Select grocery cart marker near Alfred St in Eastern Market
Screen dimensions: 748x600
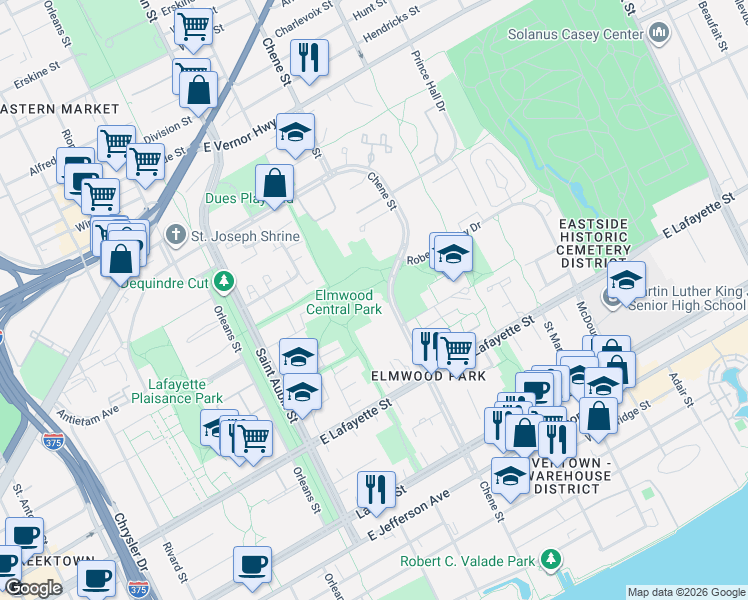tap(116, 144)
